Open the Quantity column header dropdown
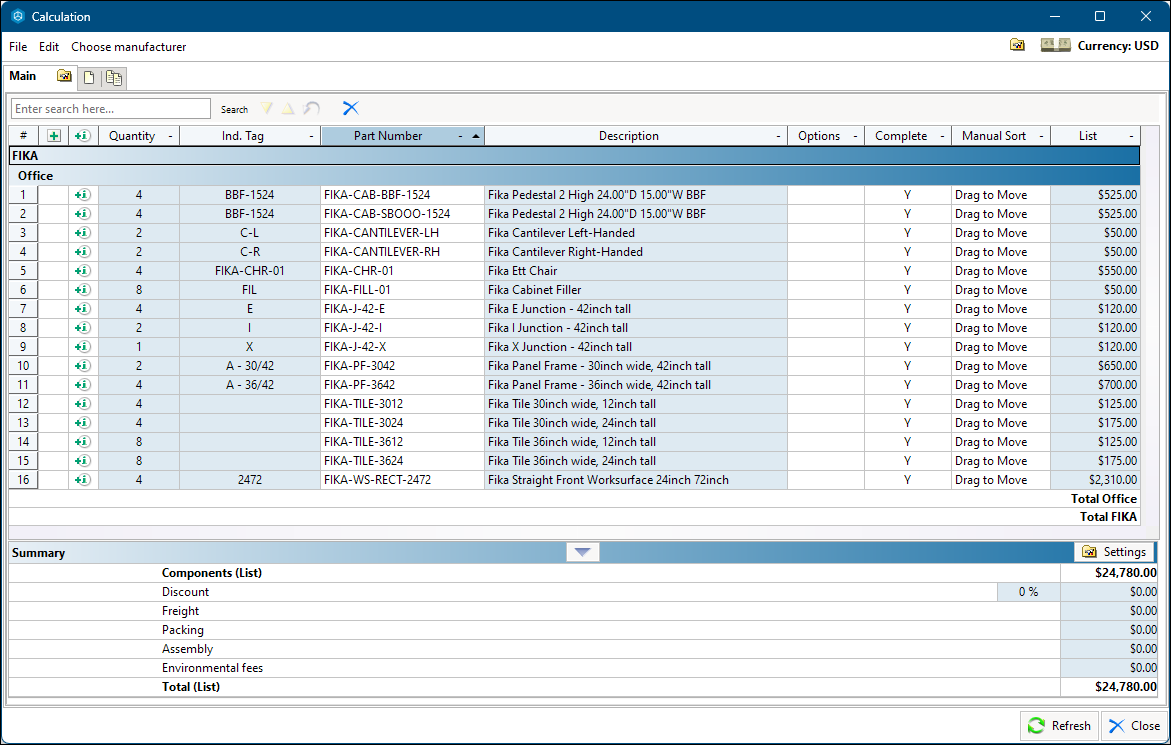Screen dimensions: 1171x745 pos(170,136)
